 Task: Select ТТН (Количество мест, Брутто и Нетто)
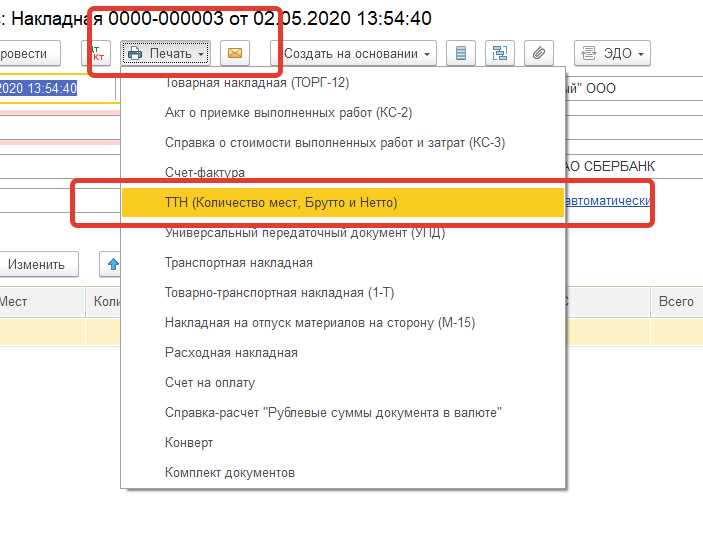pyautogui.click(x=343, y=203)
